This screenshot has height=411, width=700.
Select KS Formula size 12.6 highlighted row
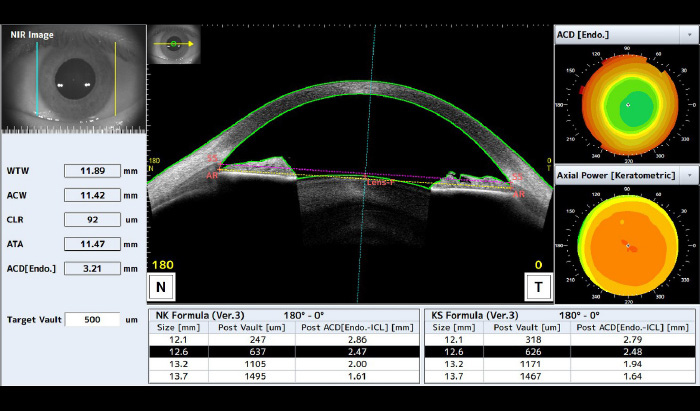560,352
